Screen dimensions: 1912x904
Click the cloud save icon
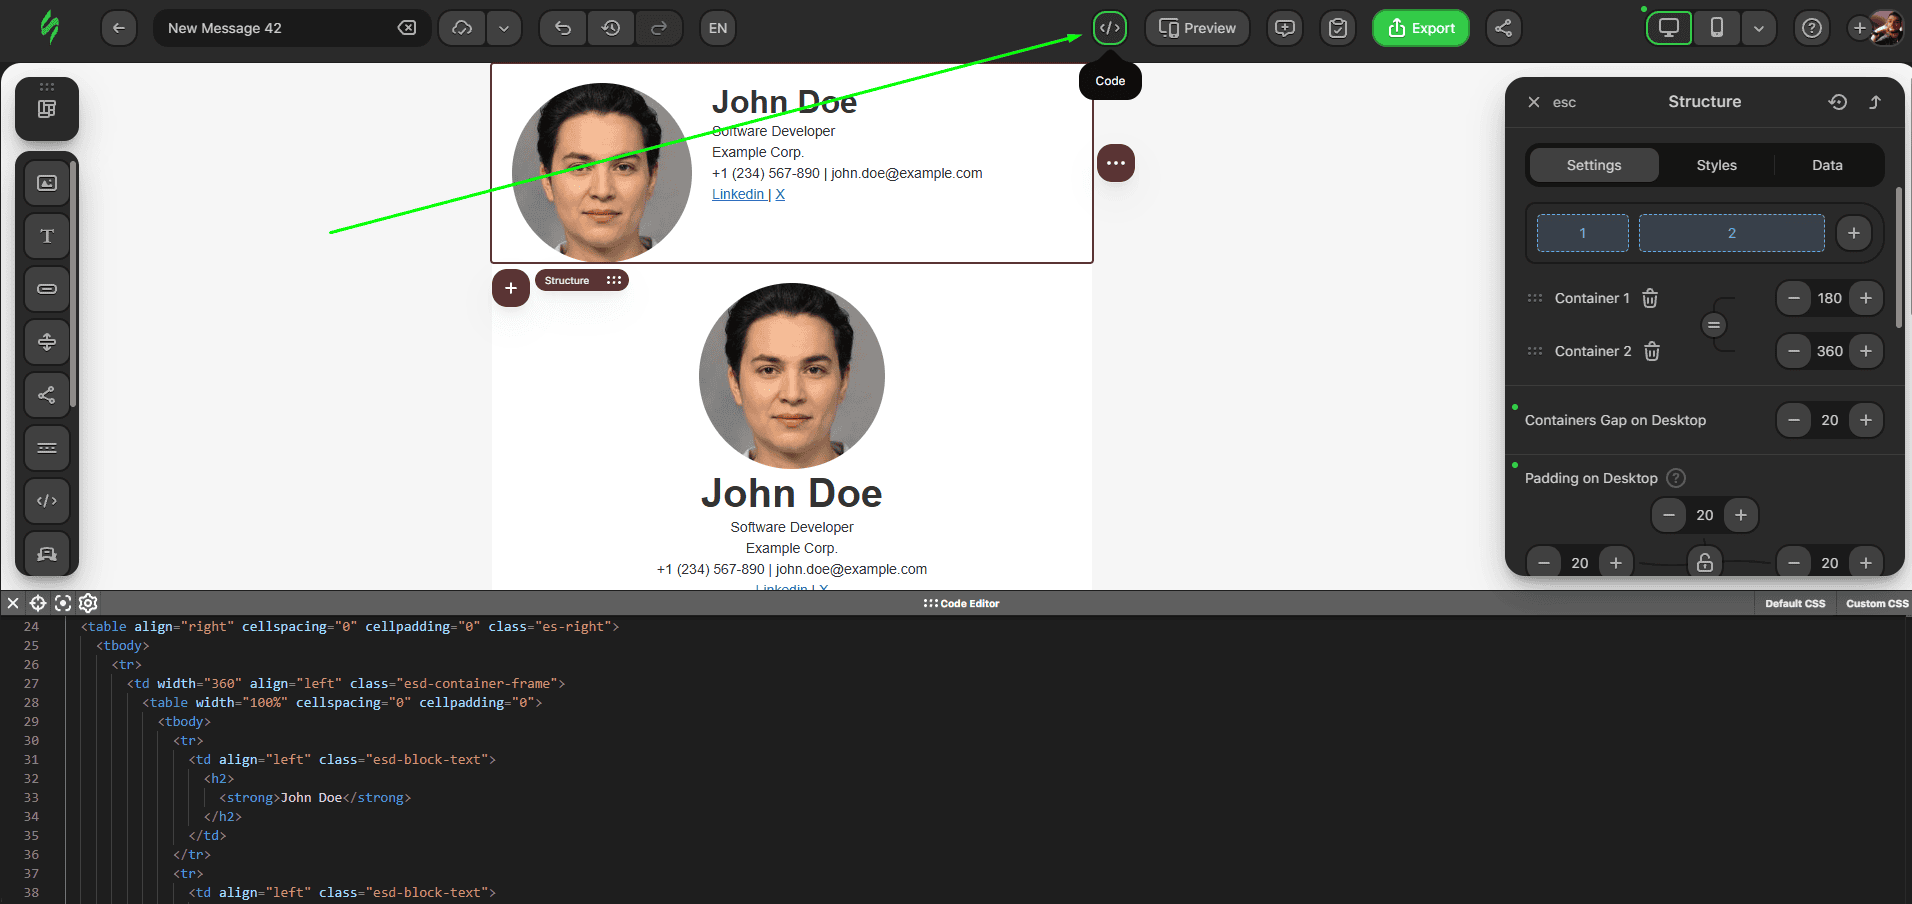pos(462,28)
